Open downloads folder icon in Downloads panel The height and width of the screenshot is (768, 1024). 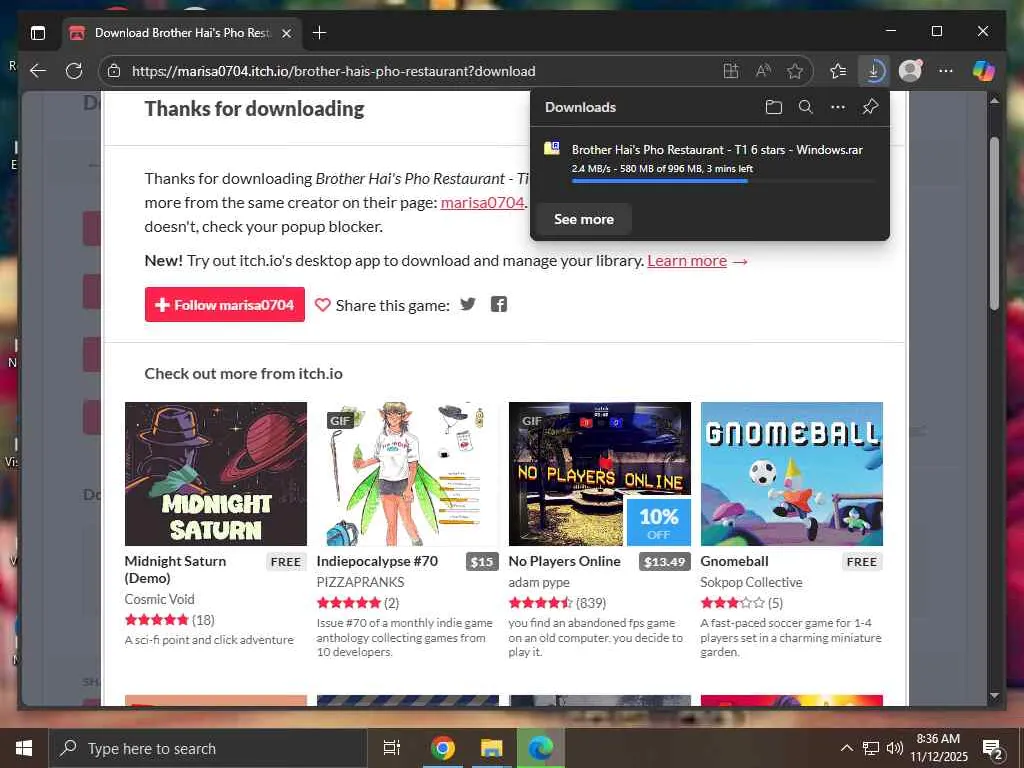point(774,107)
